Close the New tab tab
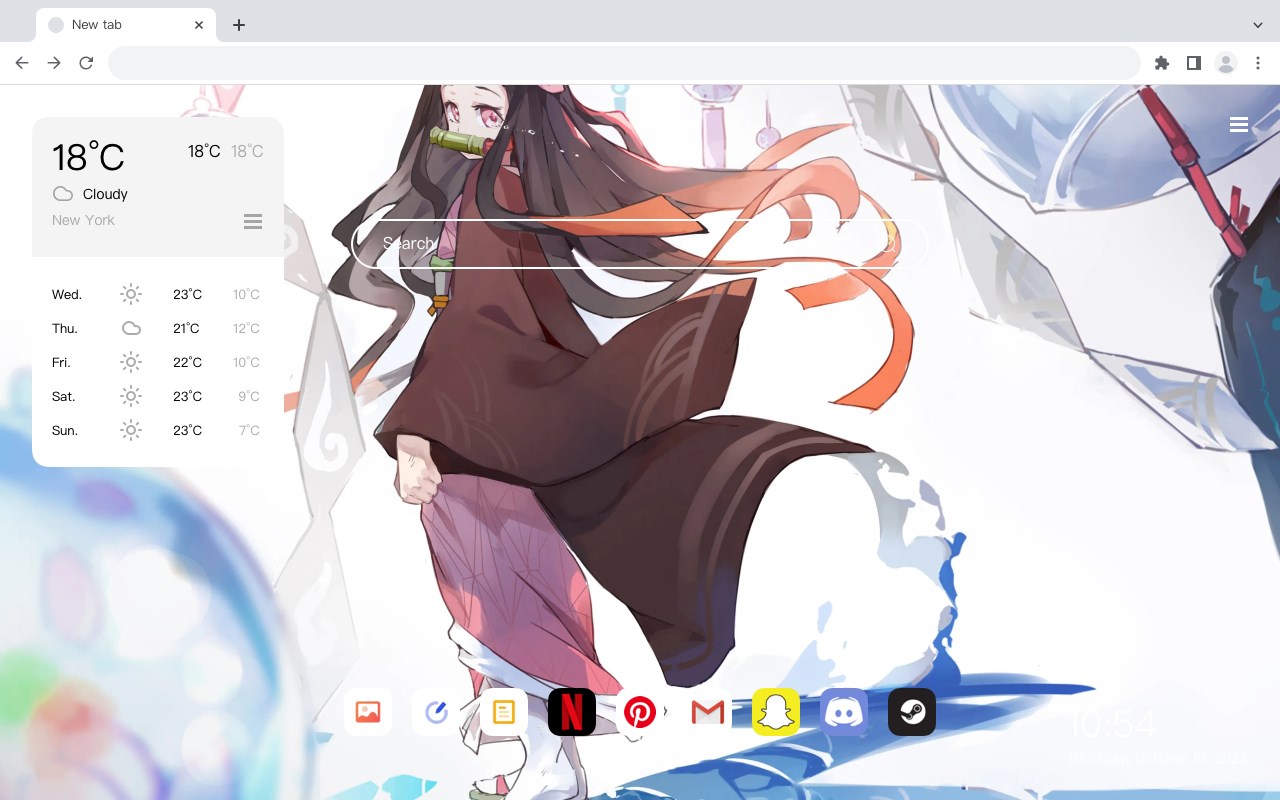Image resolution: width=1280 pixels, height=800 pixels. [x=199, y=25]
